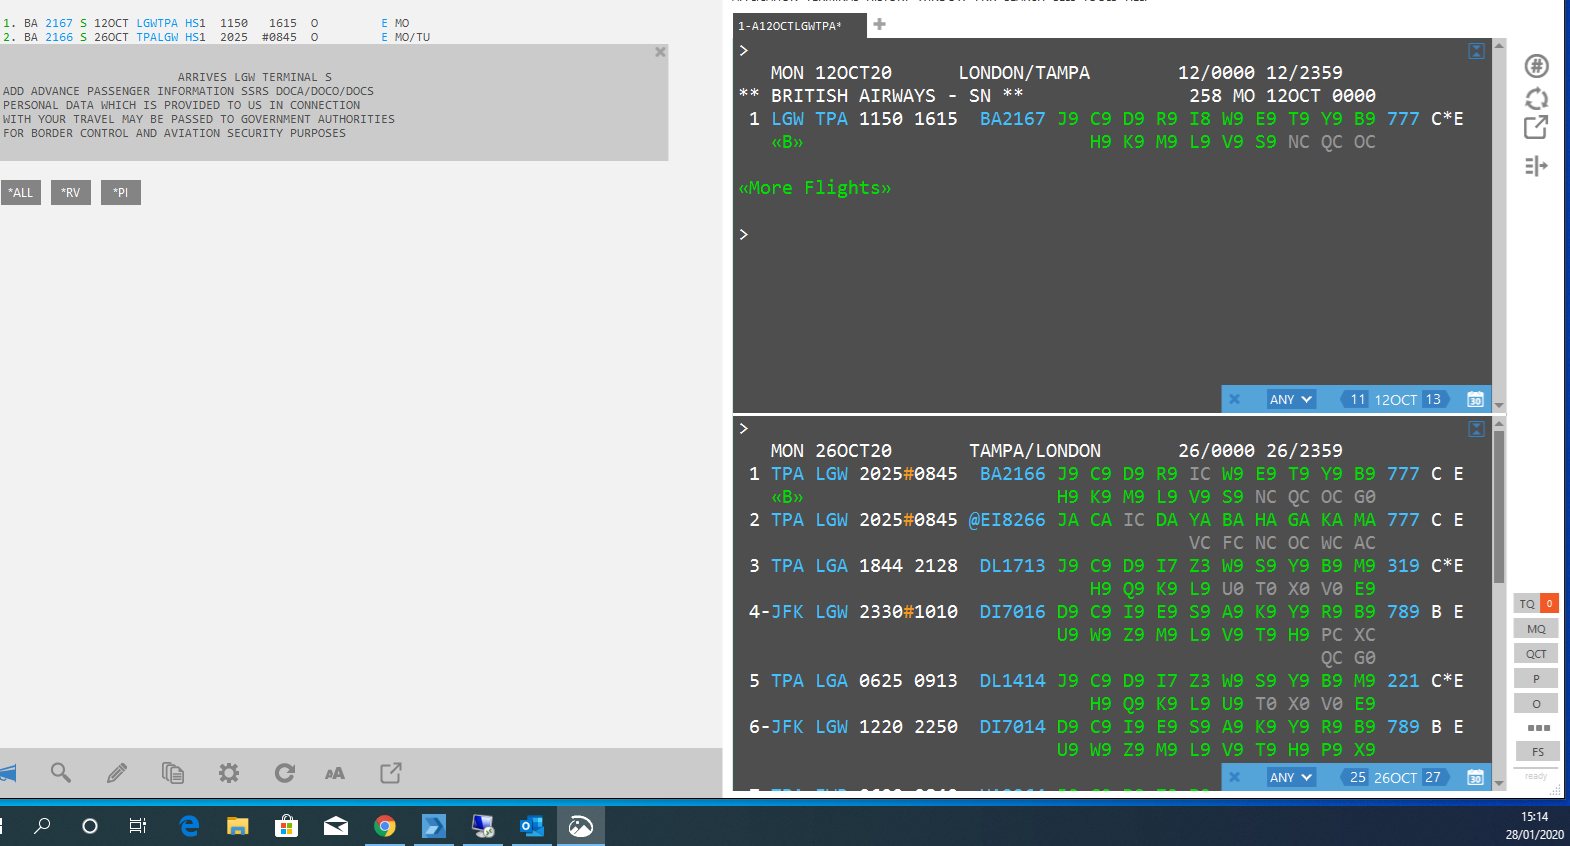
Task: Dismiss the 12OCT availability search bar
Action: click(1235, 399)
